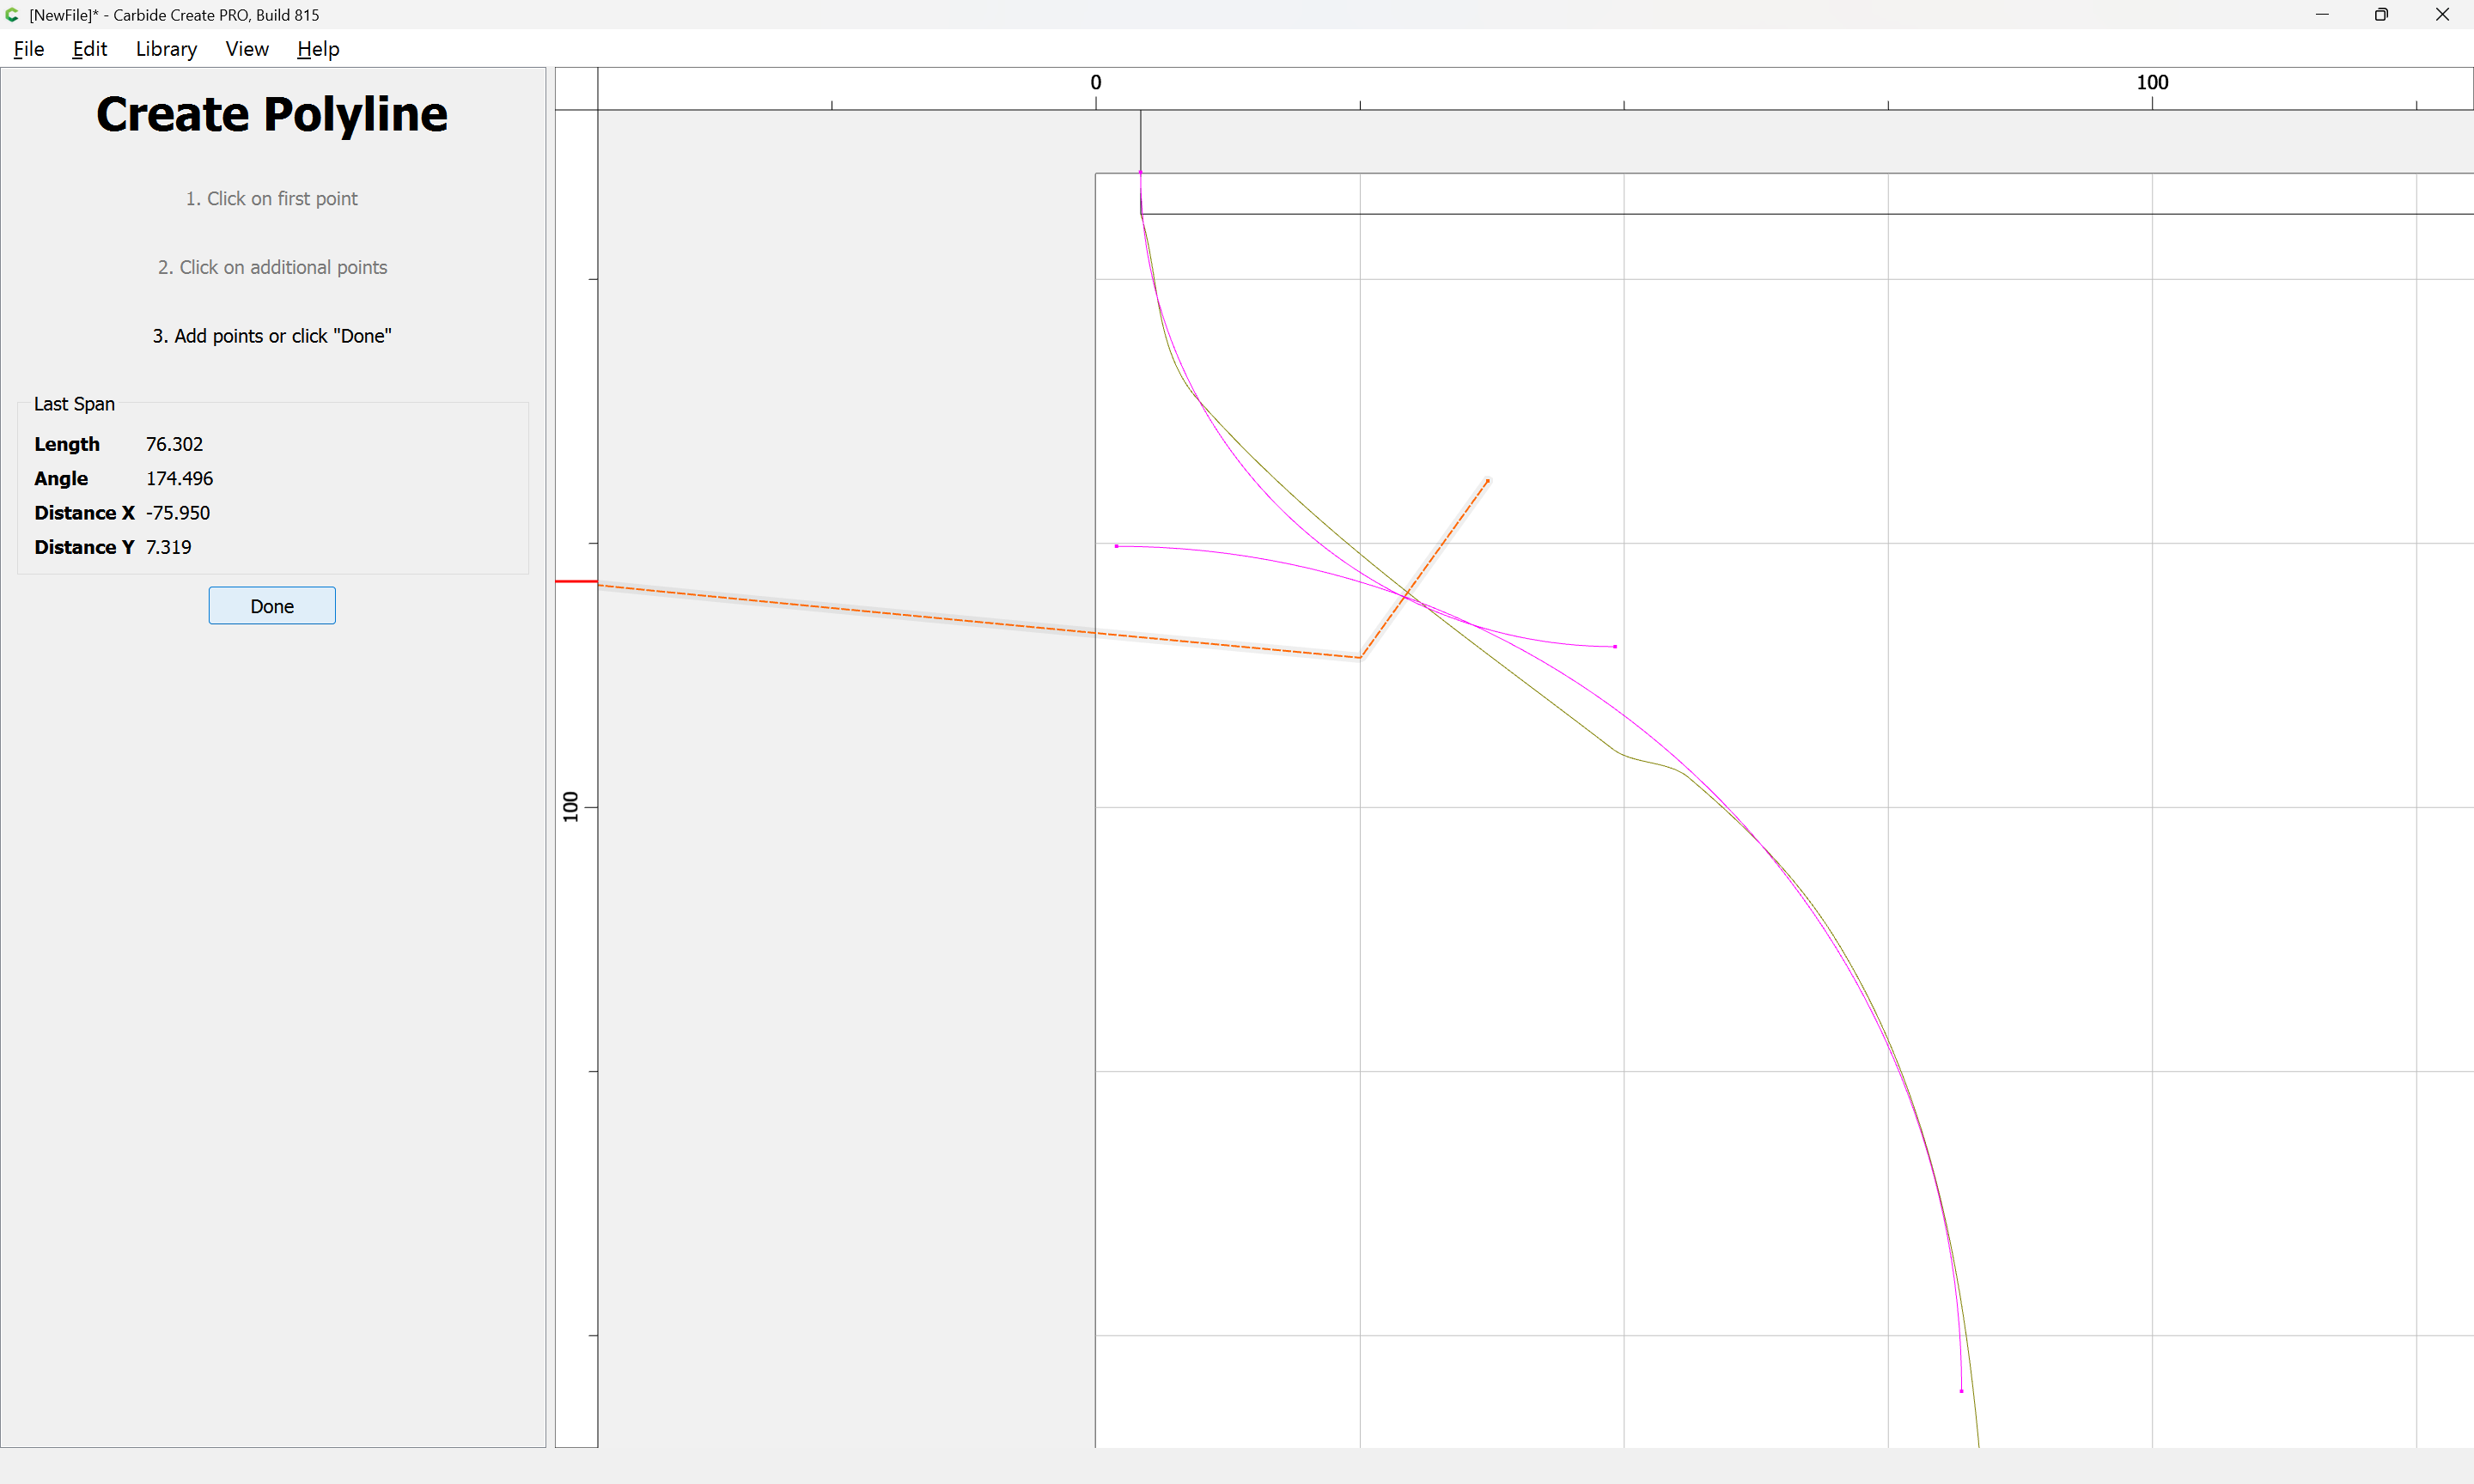Open the Edit menu

pyautogui.click(x=89, y=49)
